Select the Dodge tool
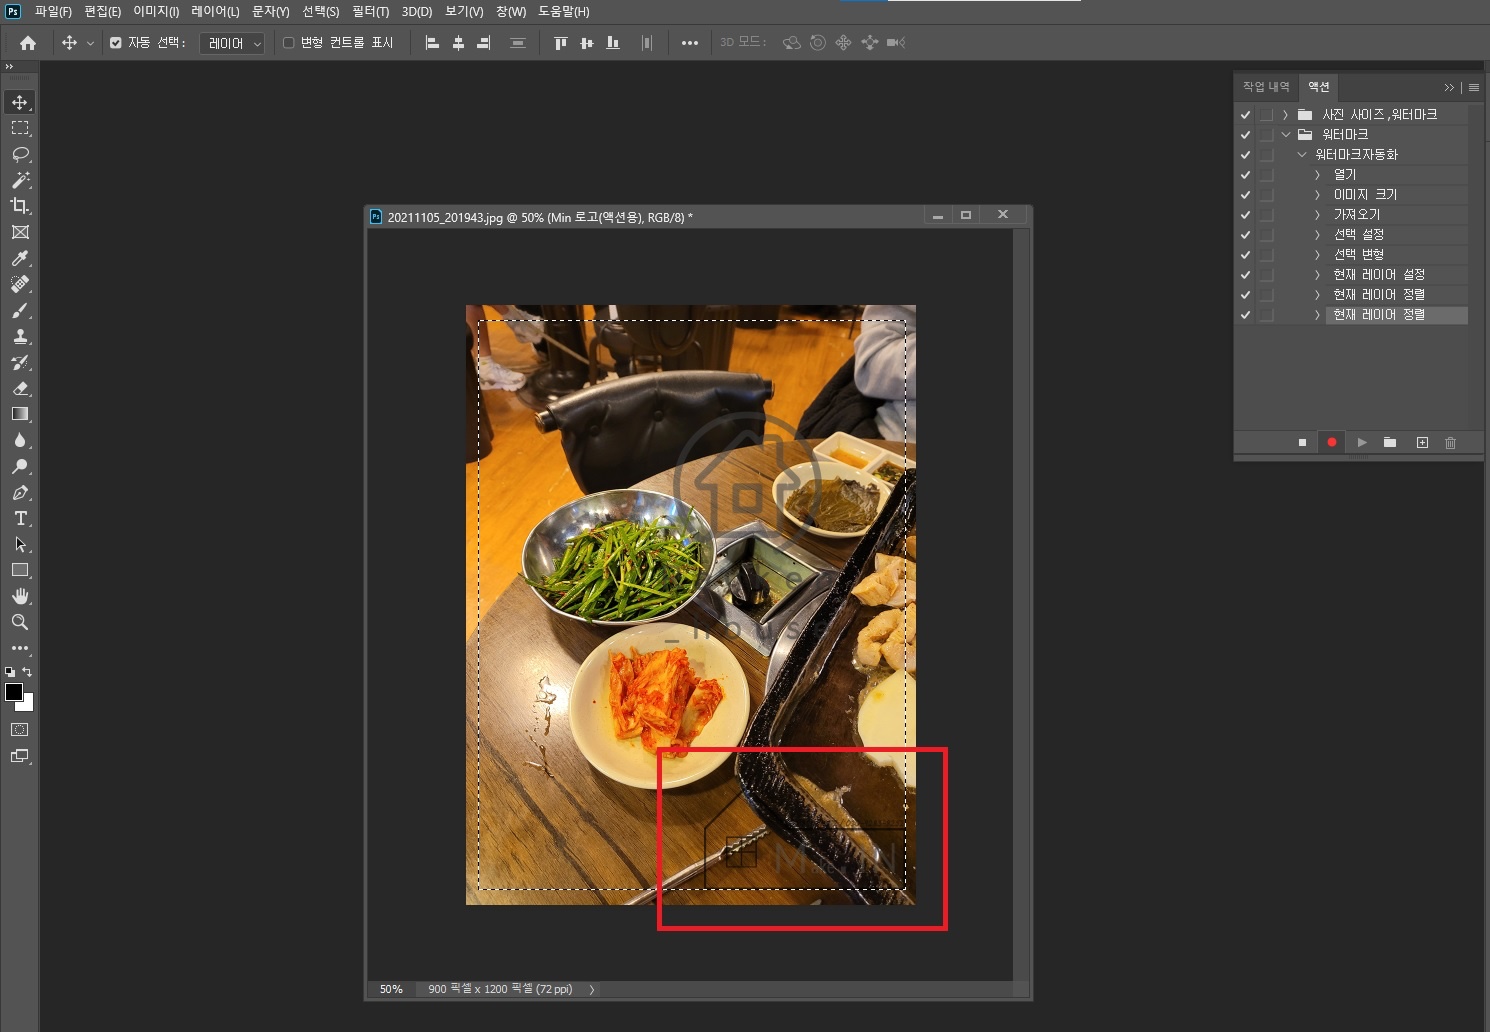Viewport: 1490px width, 1032px height. 20,466
